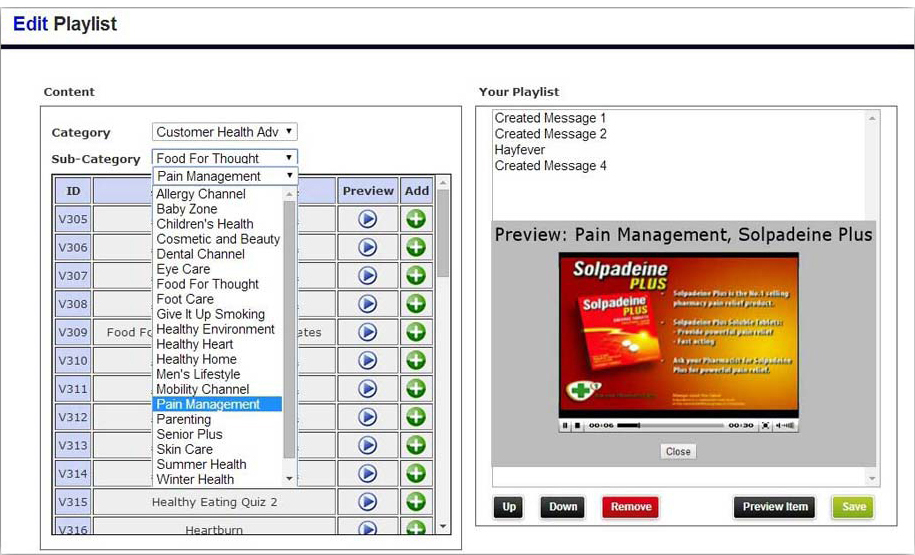Add Healthy Eating Quiz 2 to playlist
915x555 pixels.
(415, 502)
